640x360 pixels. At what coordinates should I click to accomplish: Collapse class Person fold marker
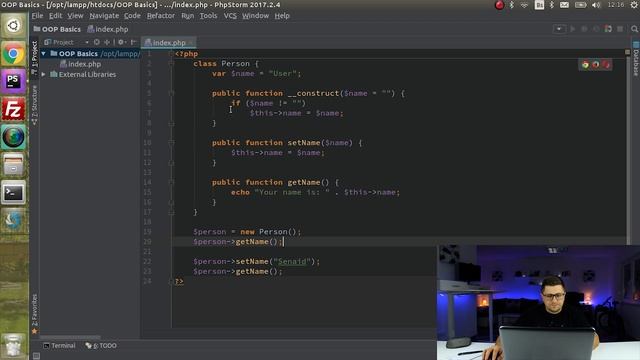[x=171, y=63]
